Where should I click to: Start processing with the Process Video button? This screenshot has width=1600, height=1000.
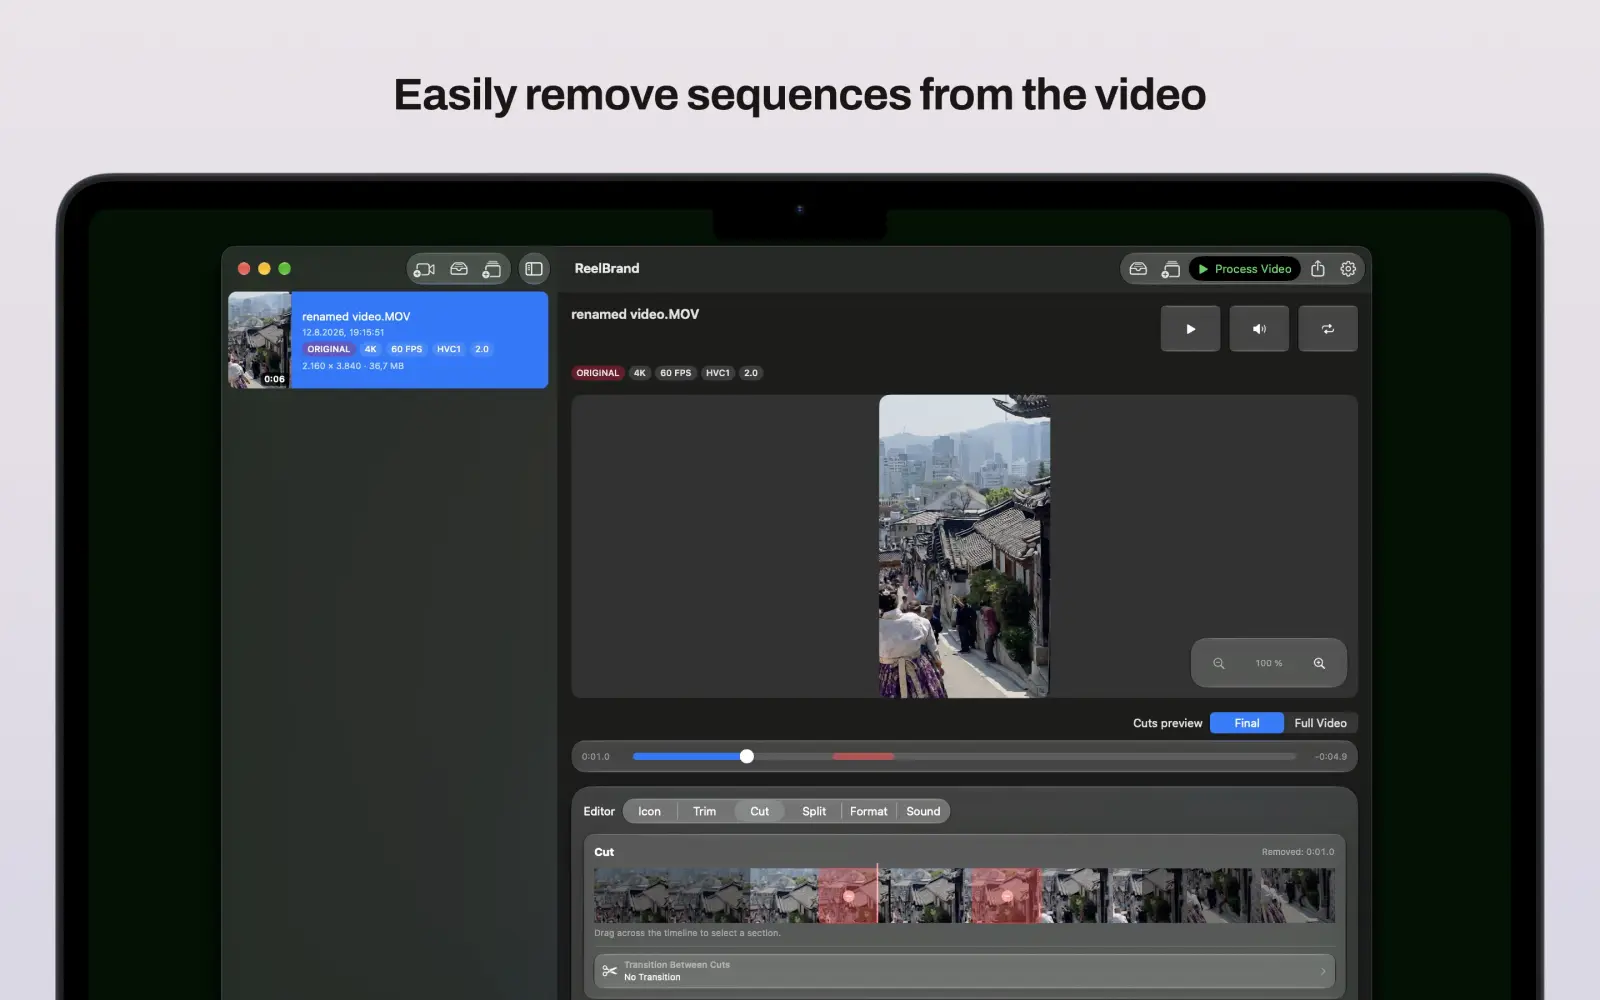1245,269
